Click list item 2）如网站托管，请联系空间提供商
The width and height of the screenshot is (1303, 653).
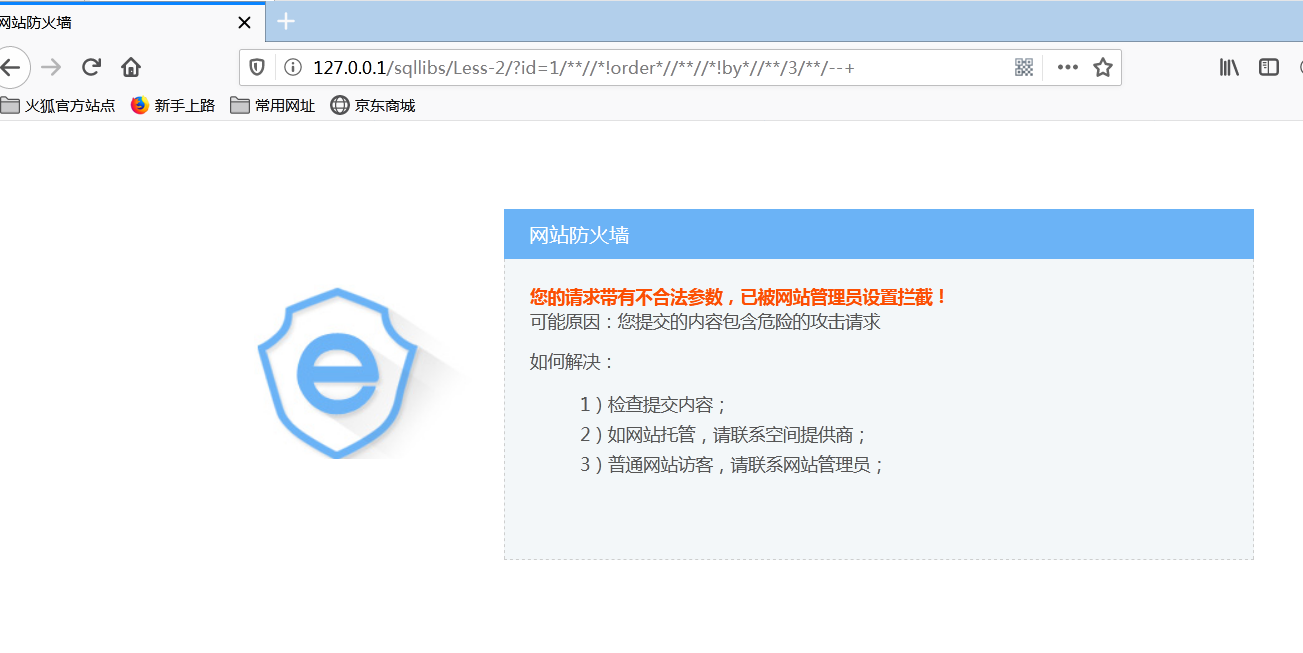(724, 435)
